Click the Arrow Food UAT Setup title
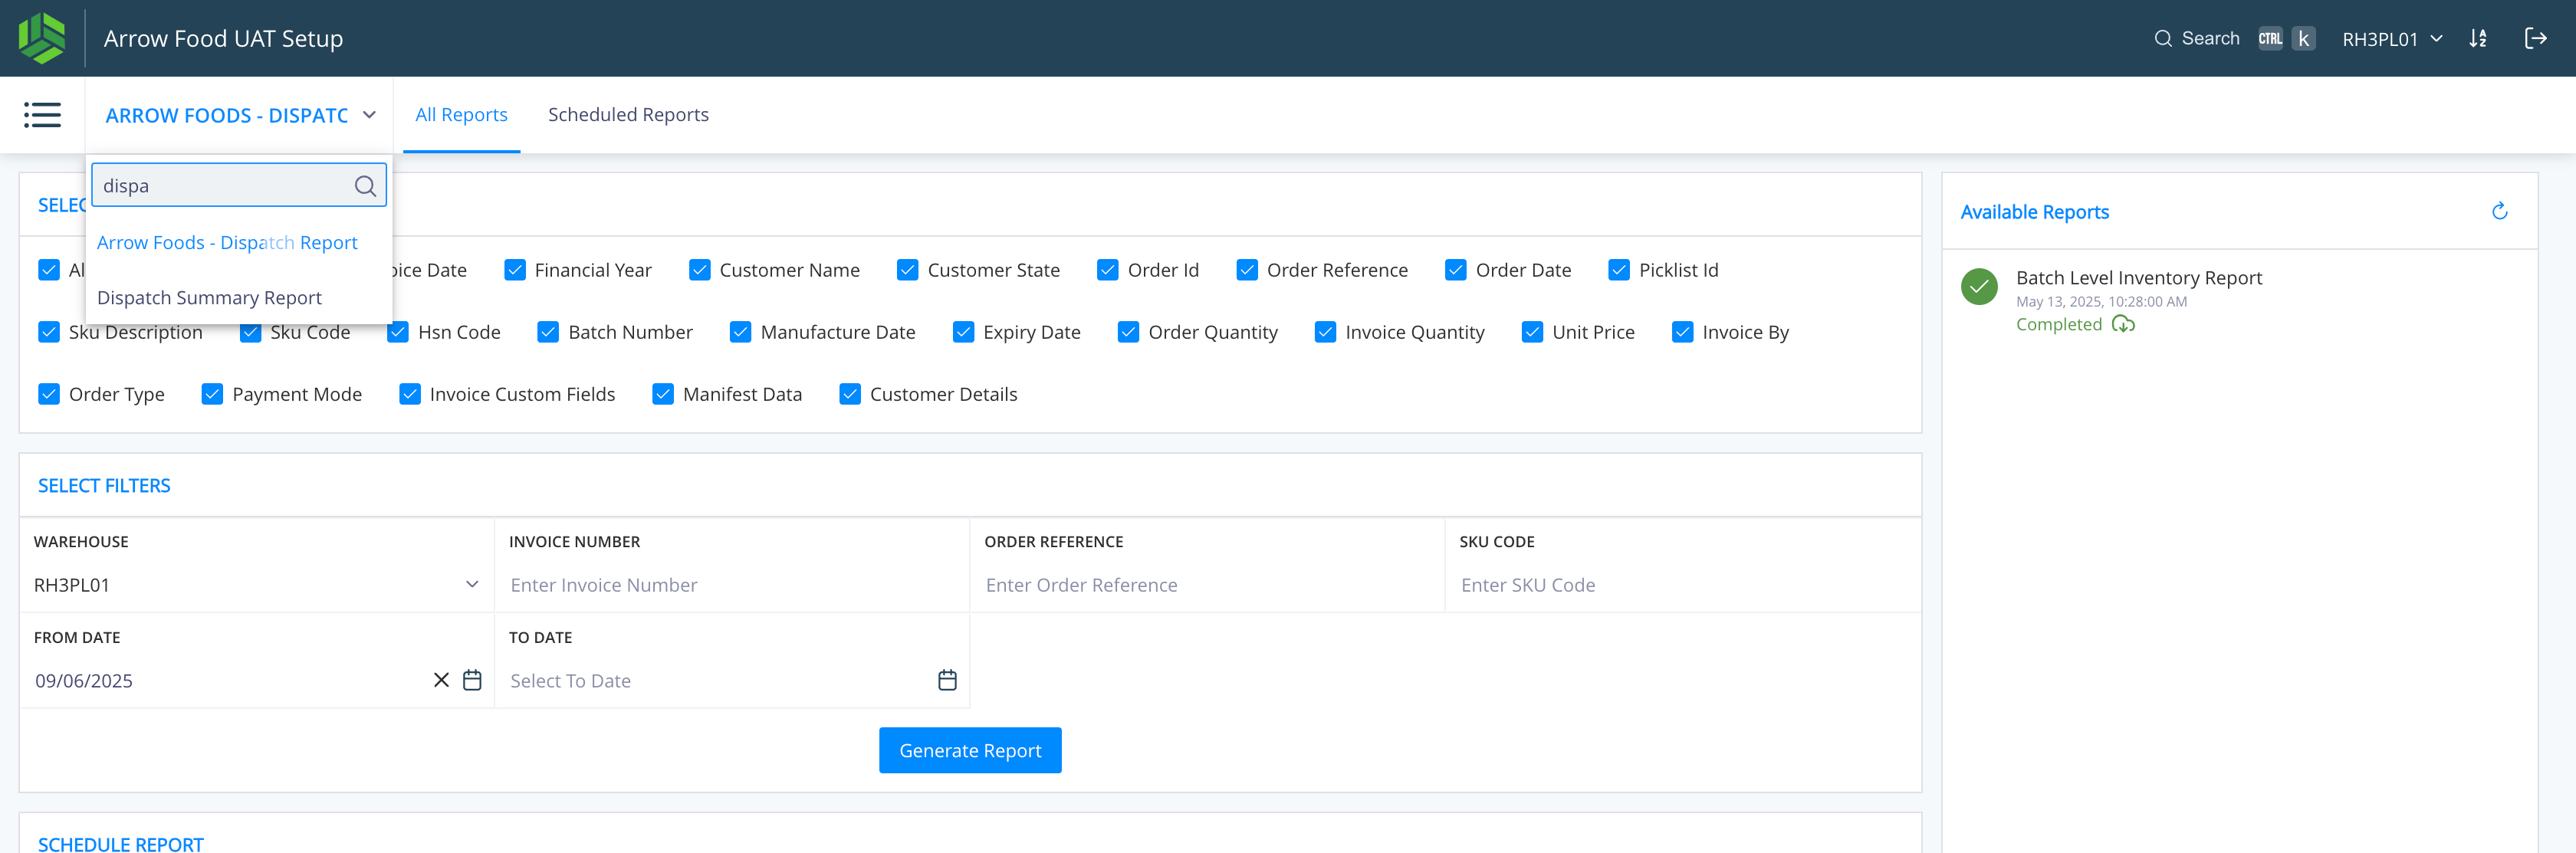 coord(223,39)
